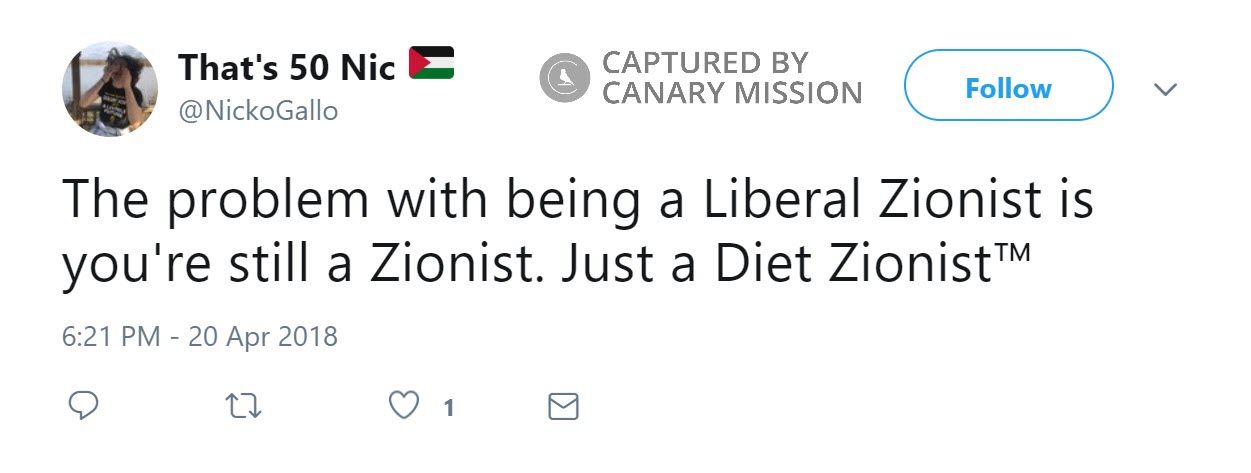Viewport: 1251px width, 473px height.
Task: Like the tweet with the heart icon
Action: tap(403, 406)
